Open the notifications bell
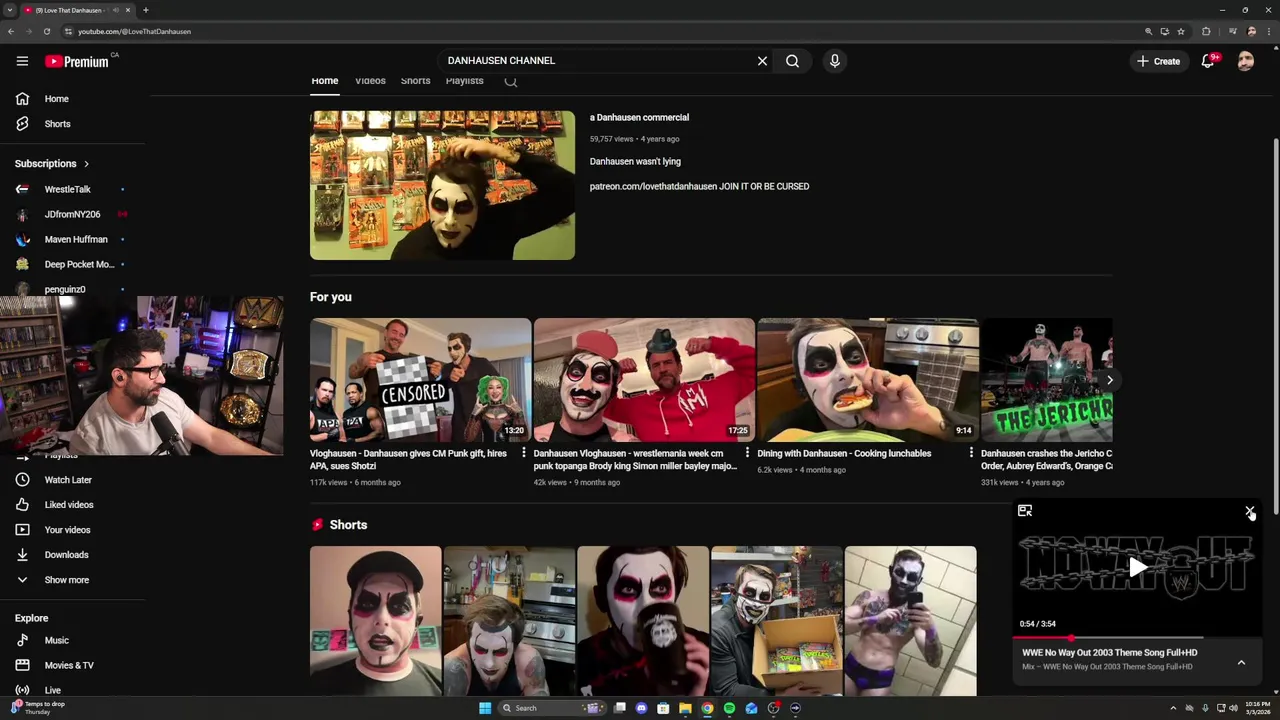The width and height of the screenshot is (1280, 720). (1208, 61)
